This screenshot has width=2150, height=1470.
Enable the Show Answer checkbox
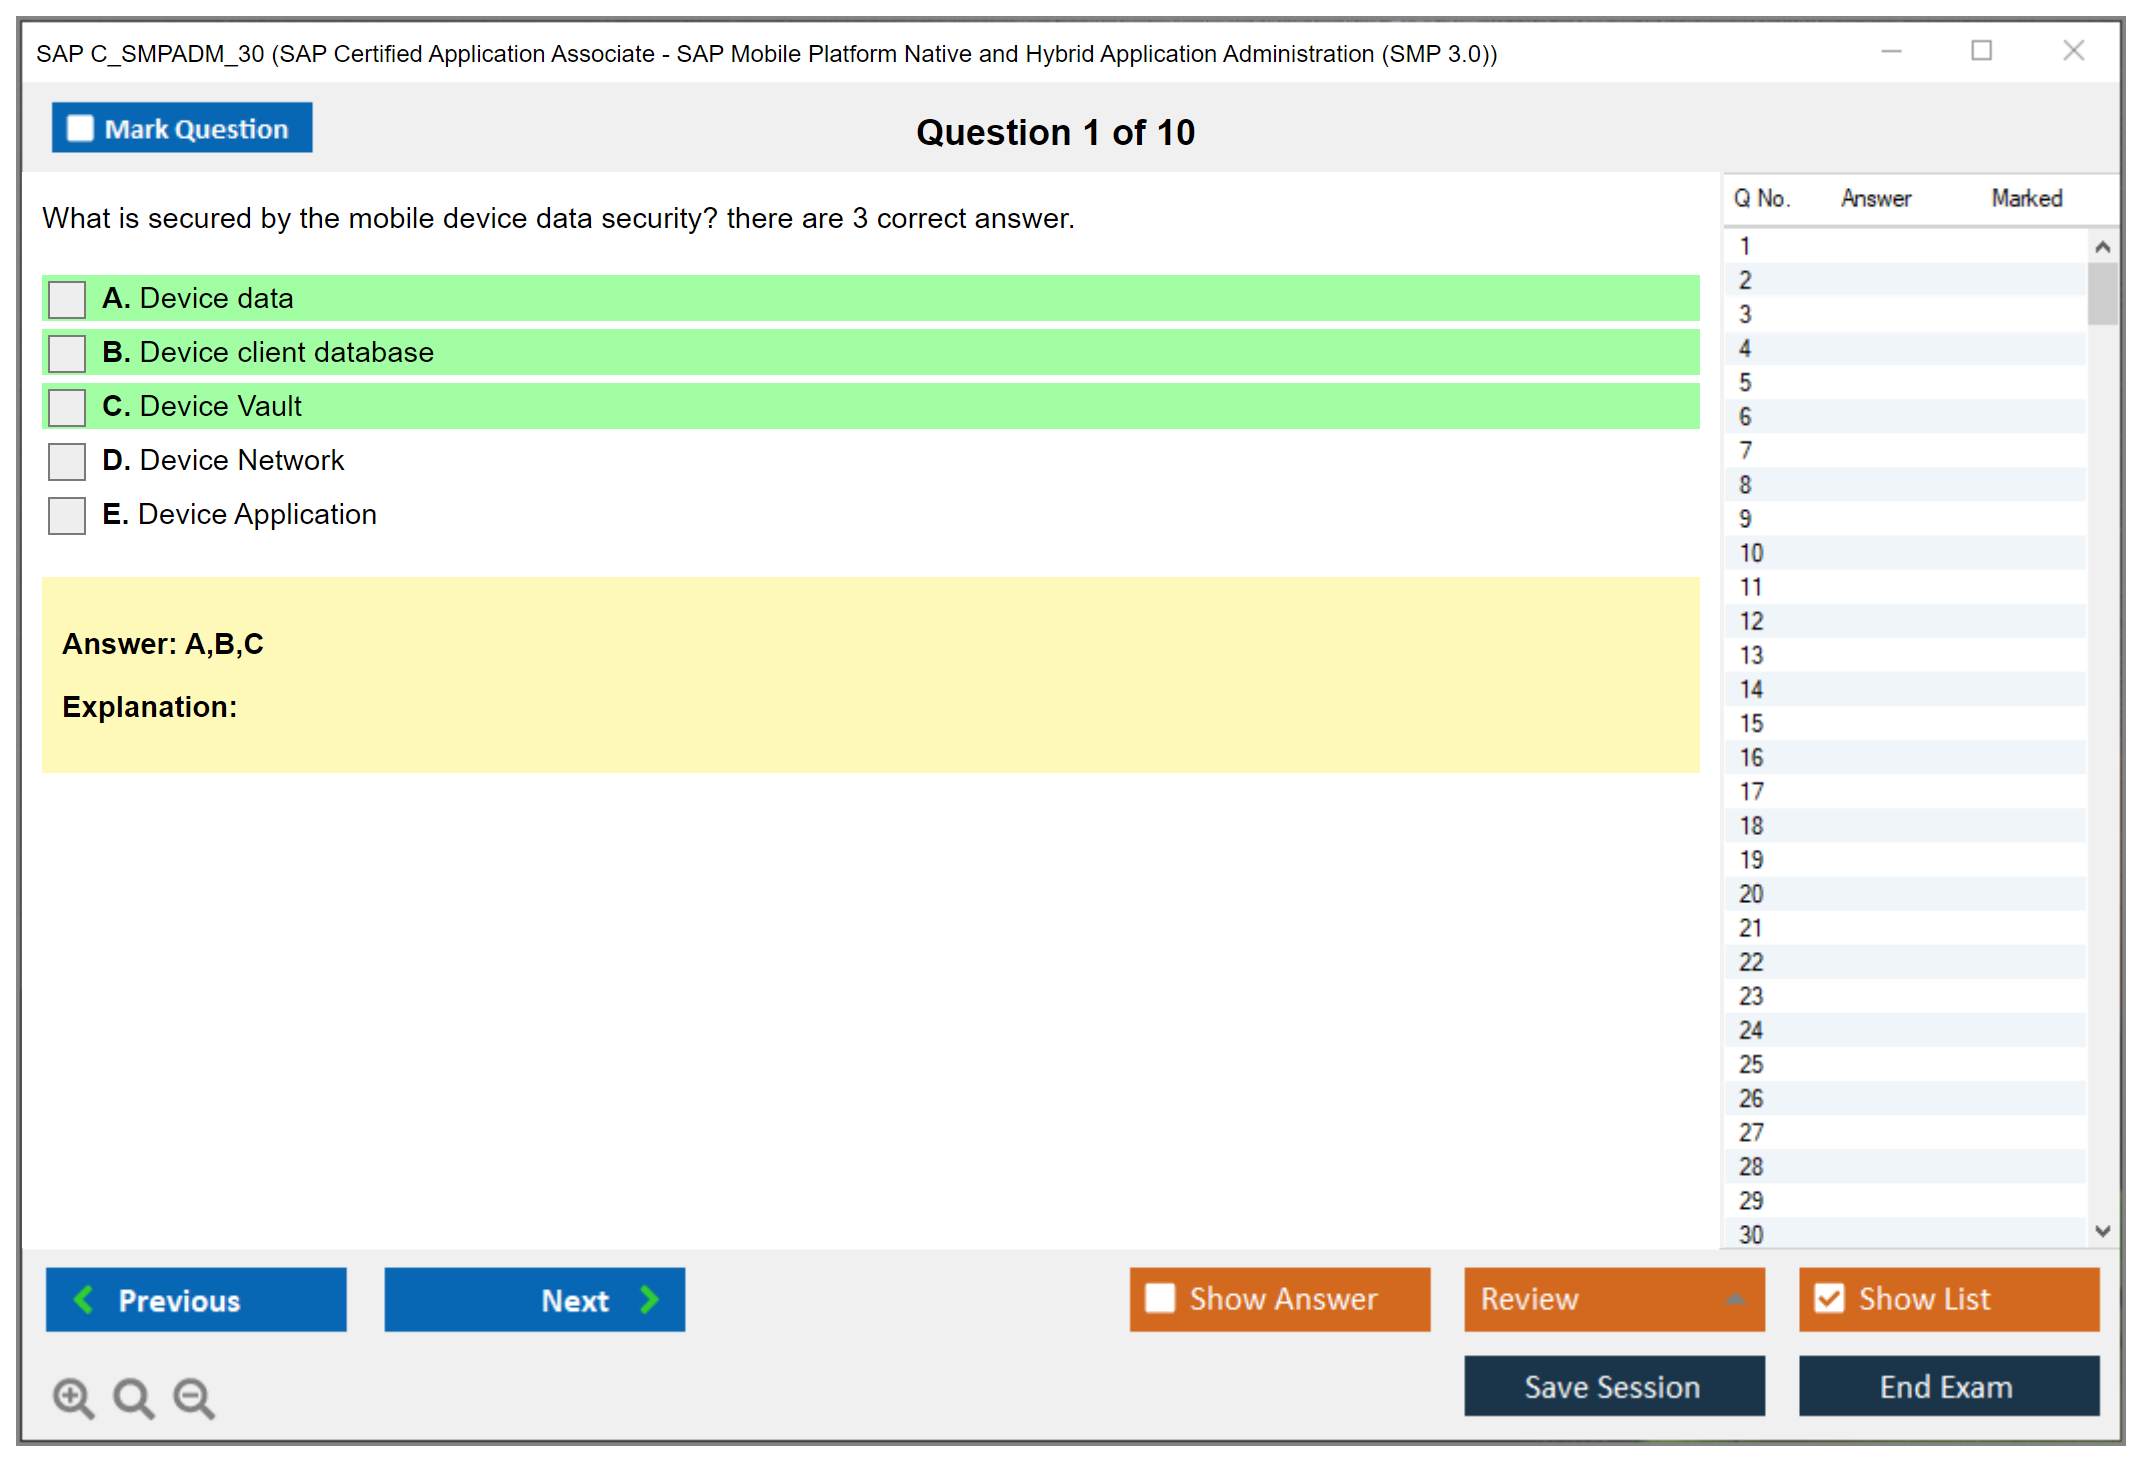[x=1160, y=1298]
